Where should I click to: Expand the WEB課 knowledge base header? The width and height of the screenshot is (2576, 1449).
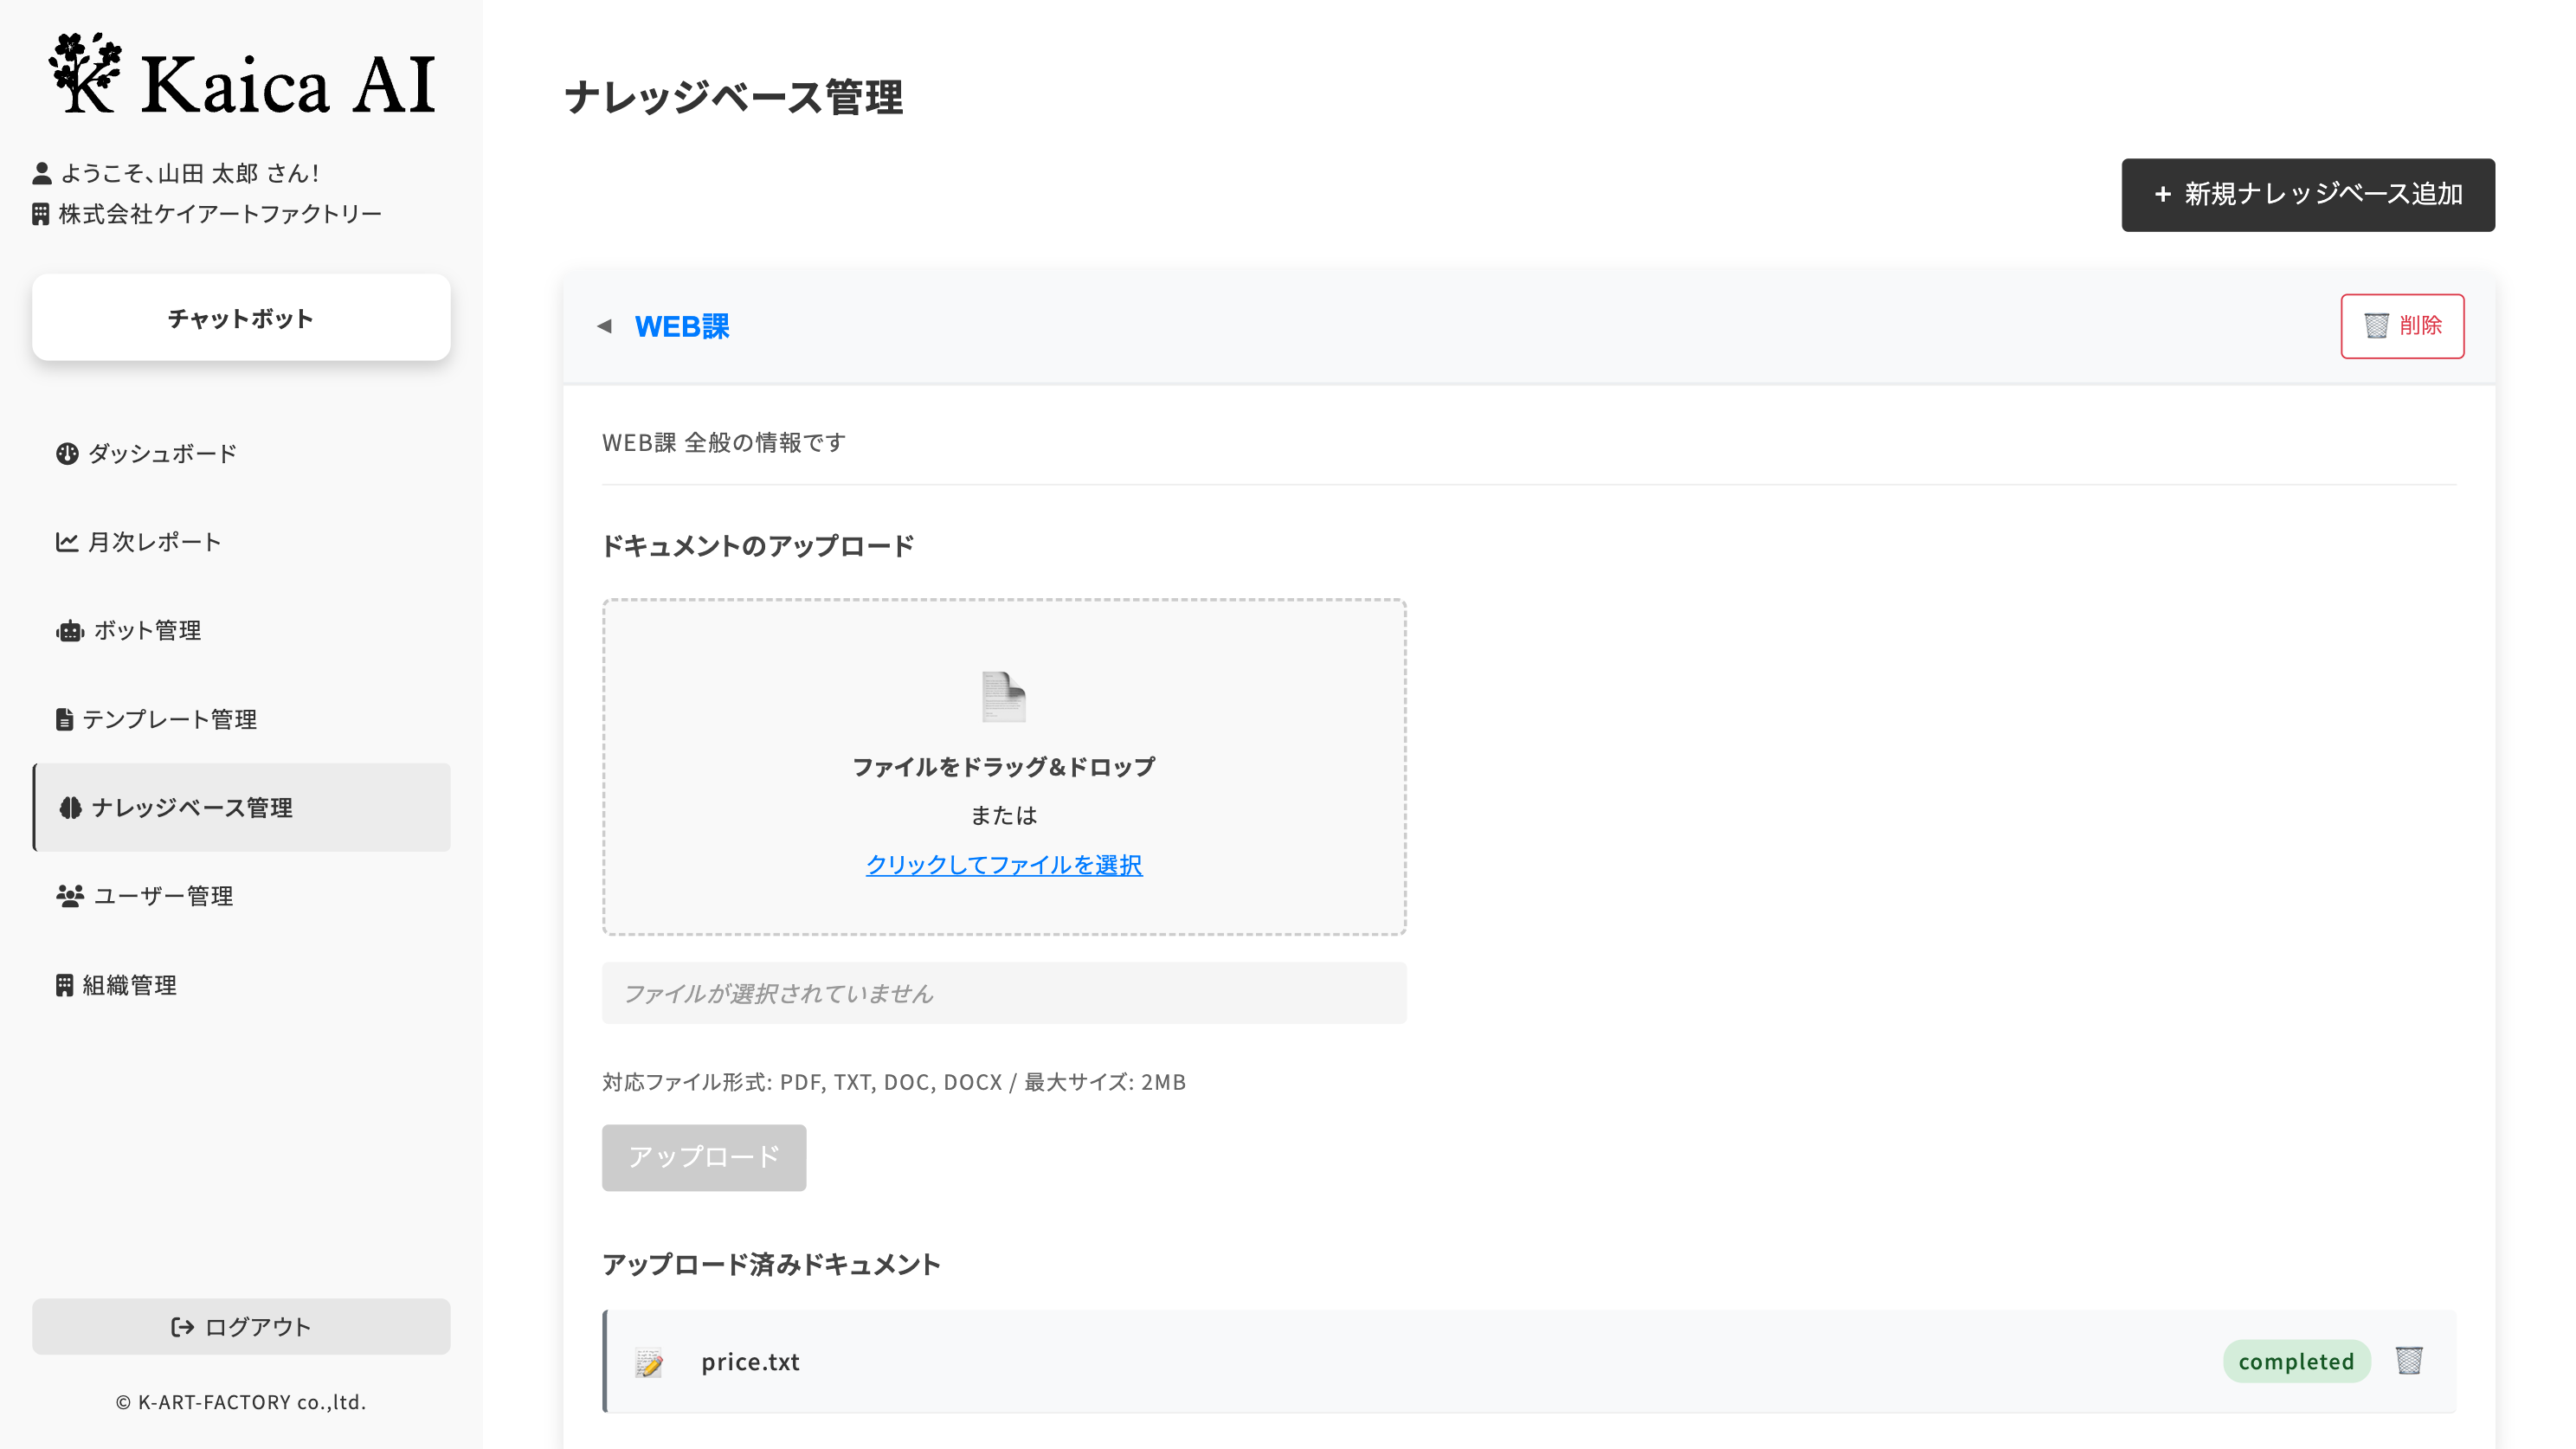tap(683, 326)
